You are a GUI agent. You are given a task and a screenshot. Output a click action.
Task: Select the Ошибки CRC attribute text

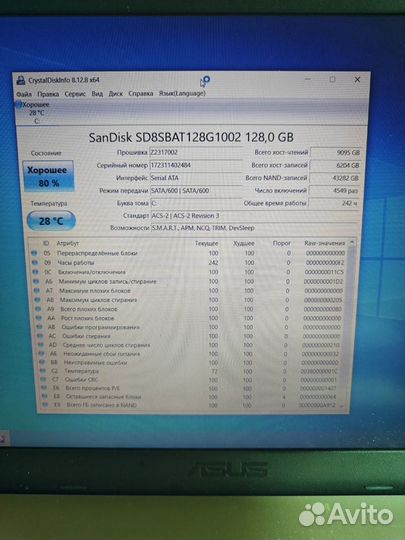point(82,380)
